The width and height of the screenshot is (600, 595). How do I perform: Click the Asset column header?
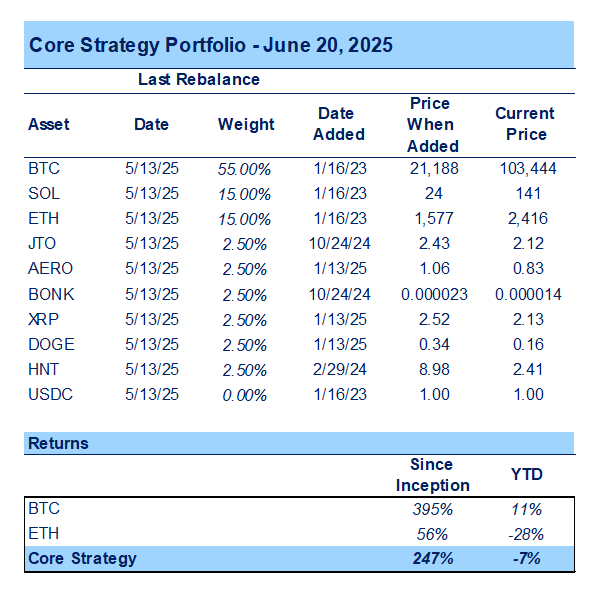click(49, 125)
